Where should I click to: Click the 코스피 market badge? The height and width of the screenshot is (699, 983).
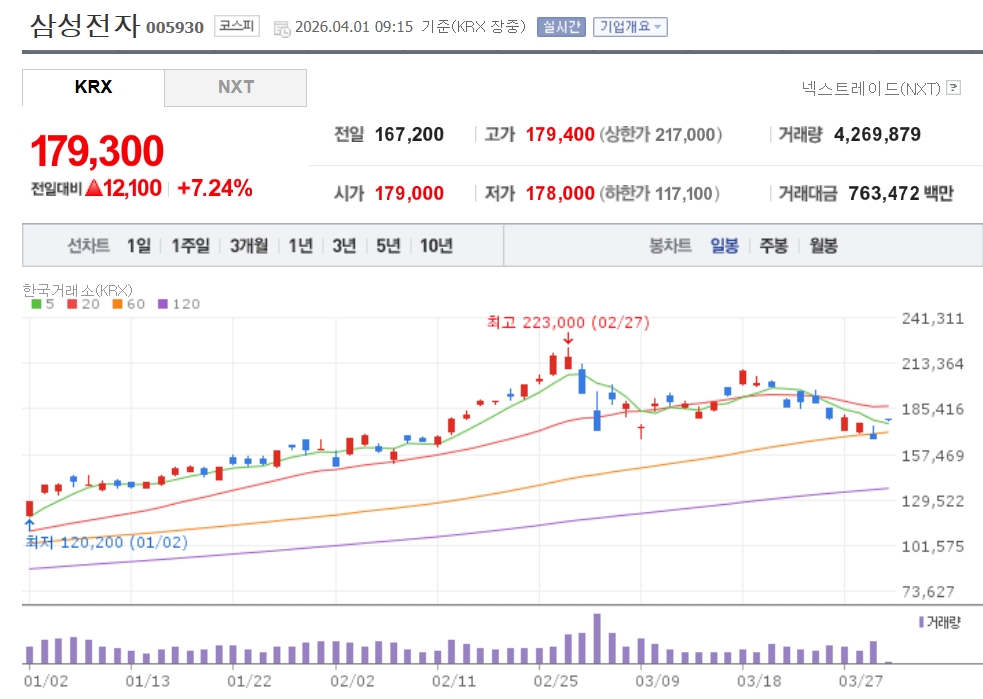pos(237,27)
